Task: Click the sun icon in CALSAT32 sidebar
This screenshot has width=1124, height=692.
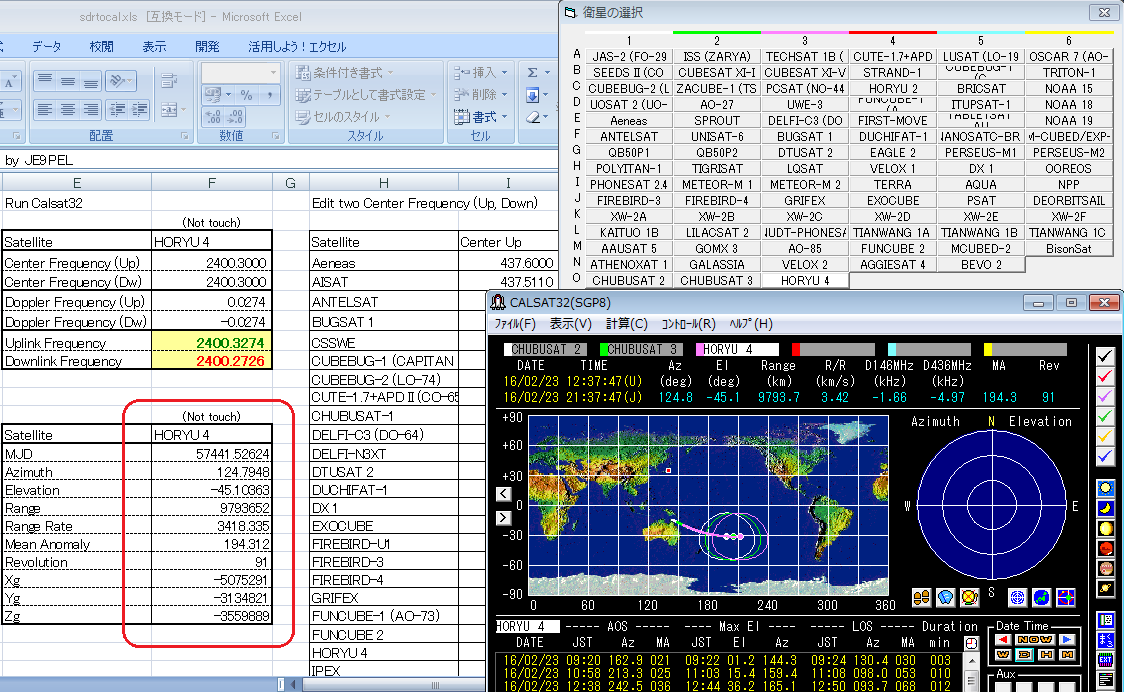Action: tap(1105, 488)
